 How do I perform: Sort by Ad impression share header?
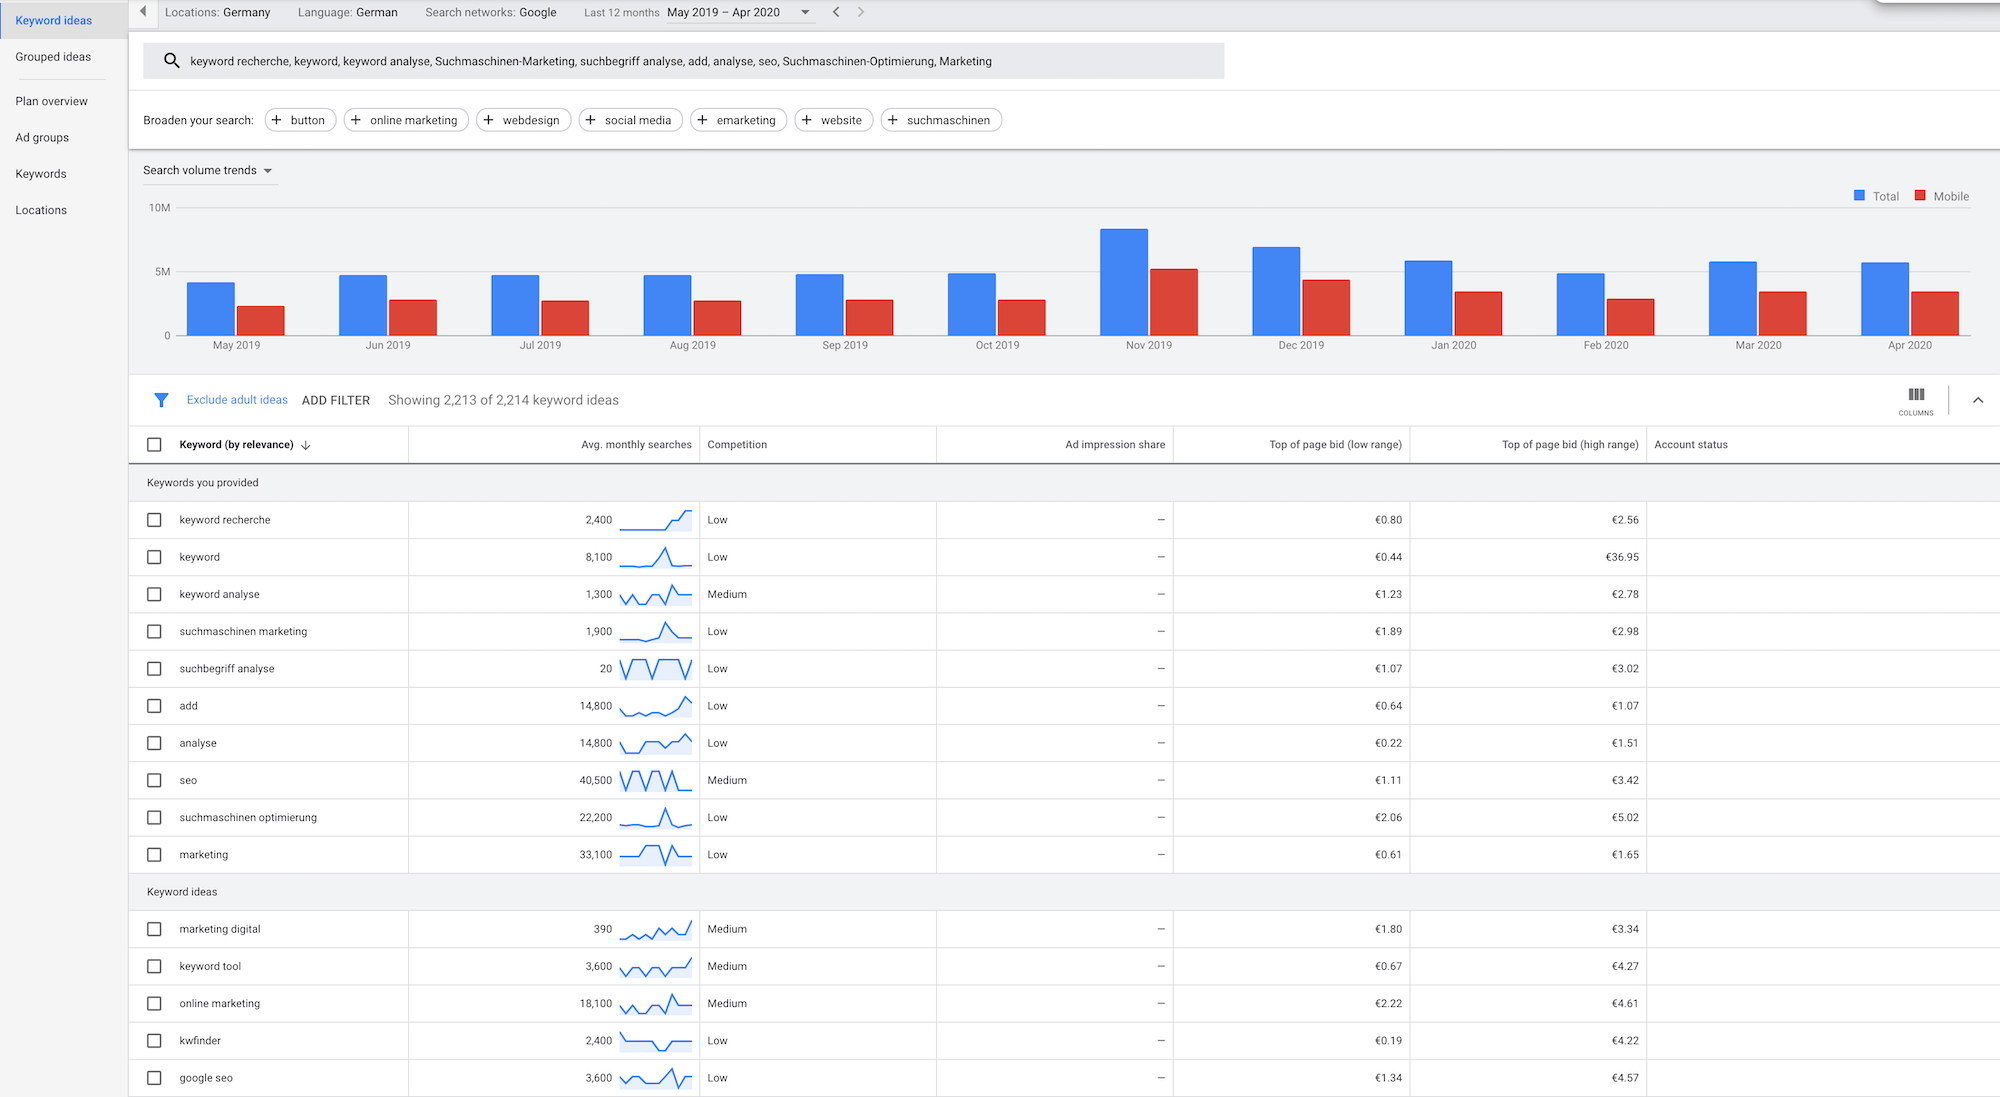[x=1115, y=445]
